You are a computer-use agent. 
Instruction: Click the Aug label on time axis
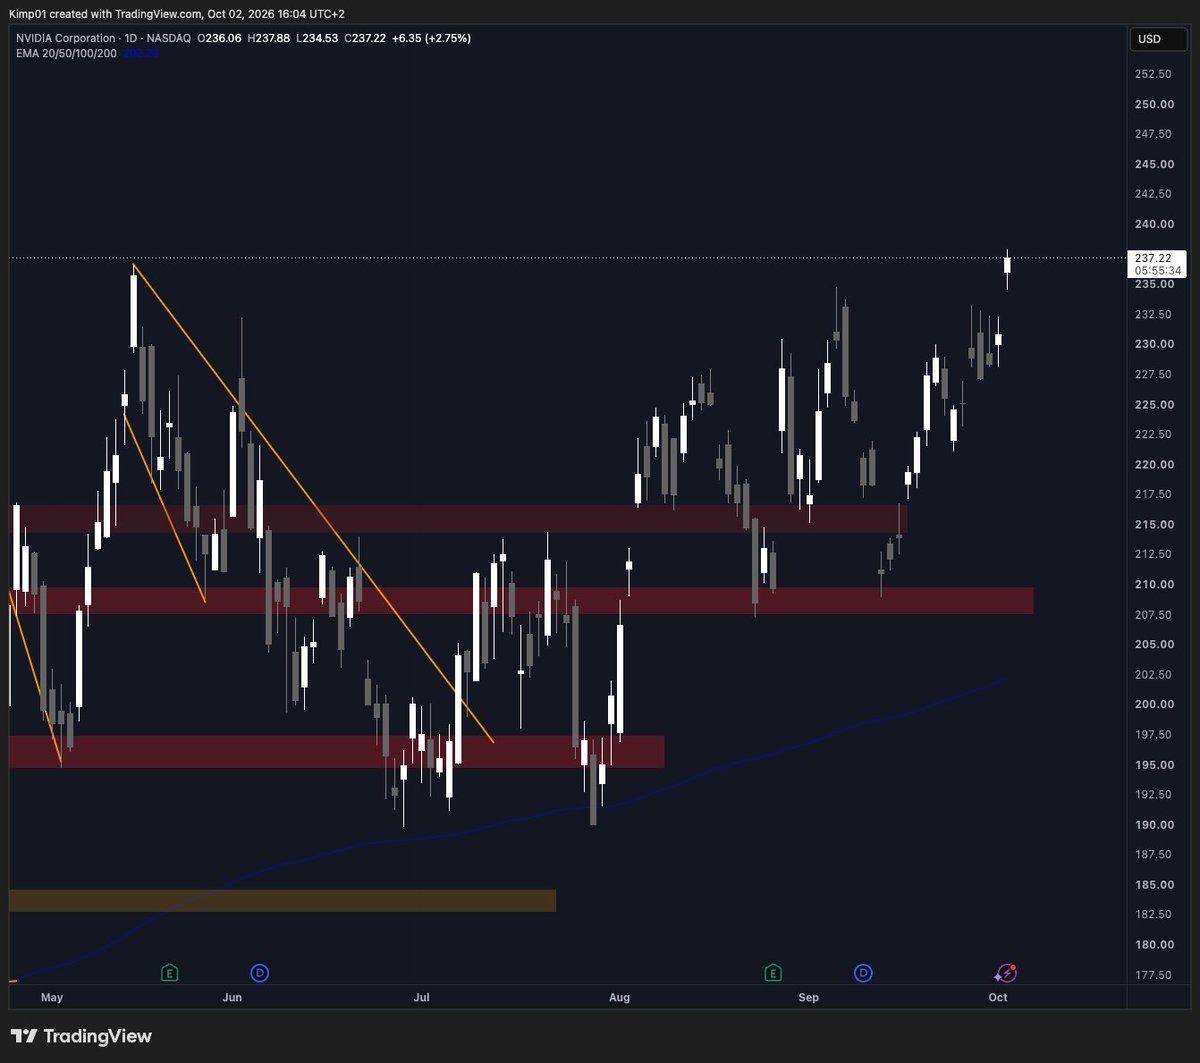pyautogui.click(x=619, y=997)
